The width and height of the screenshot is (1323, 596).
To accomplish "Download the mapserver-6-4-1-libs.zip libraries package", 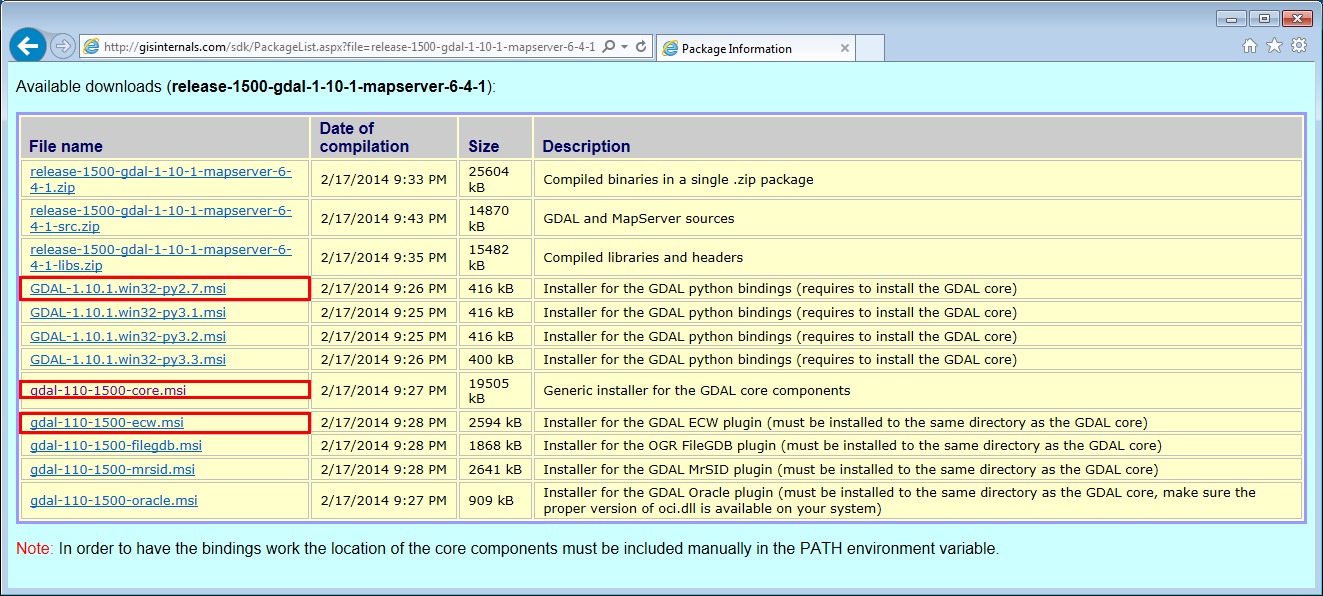I will 161,257.
